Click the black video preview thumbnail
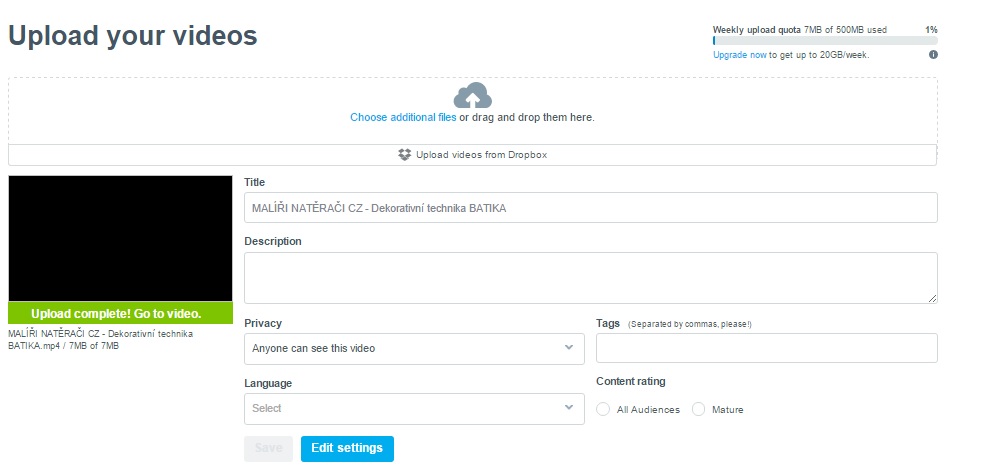The image size is (986, 471). point(120,238)
